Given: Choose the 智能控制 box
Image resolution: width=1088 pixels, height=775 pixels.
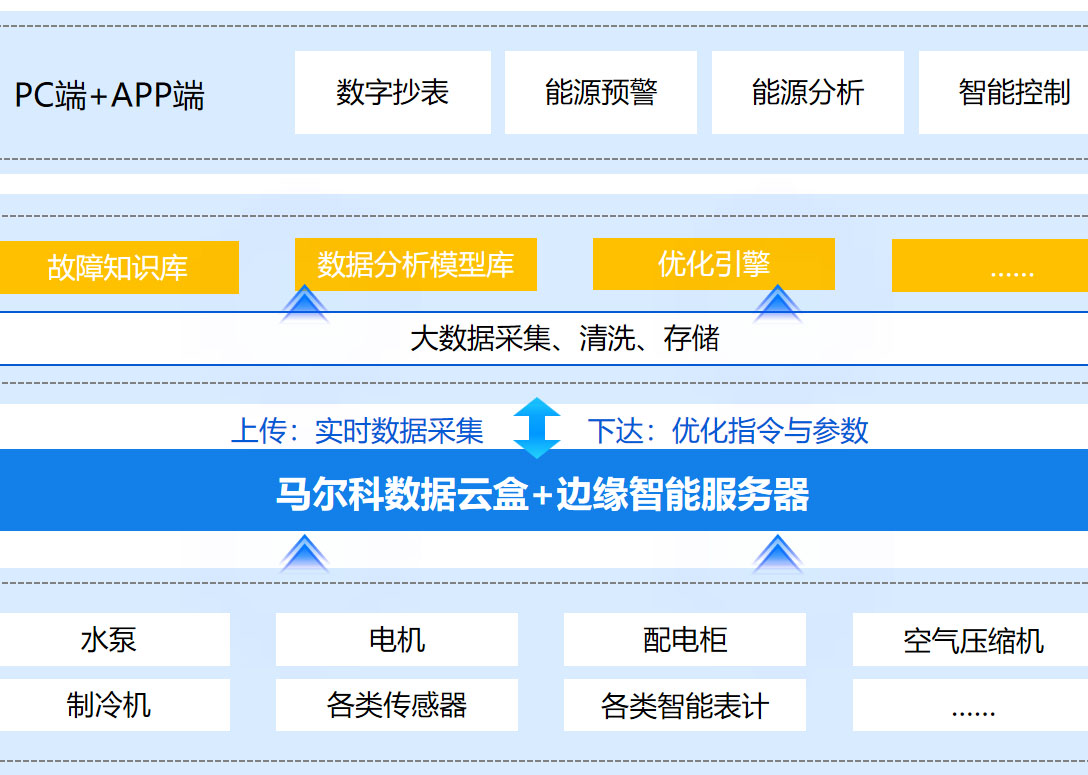Looking at the screenshot, I should tap(1003, 92).
